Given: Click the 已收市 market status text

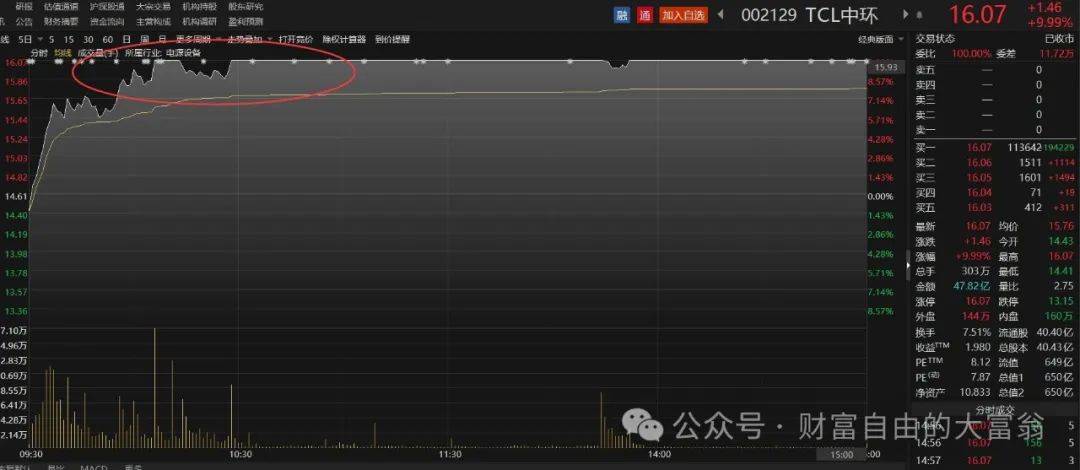Looking at the screenshot, I should 1061,38.
